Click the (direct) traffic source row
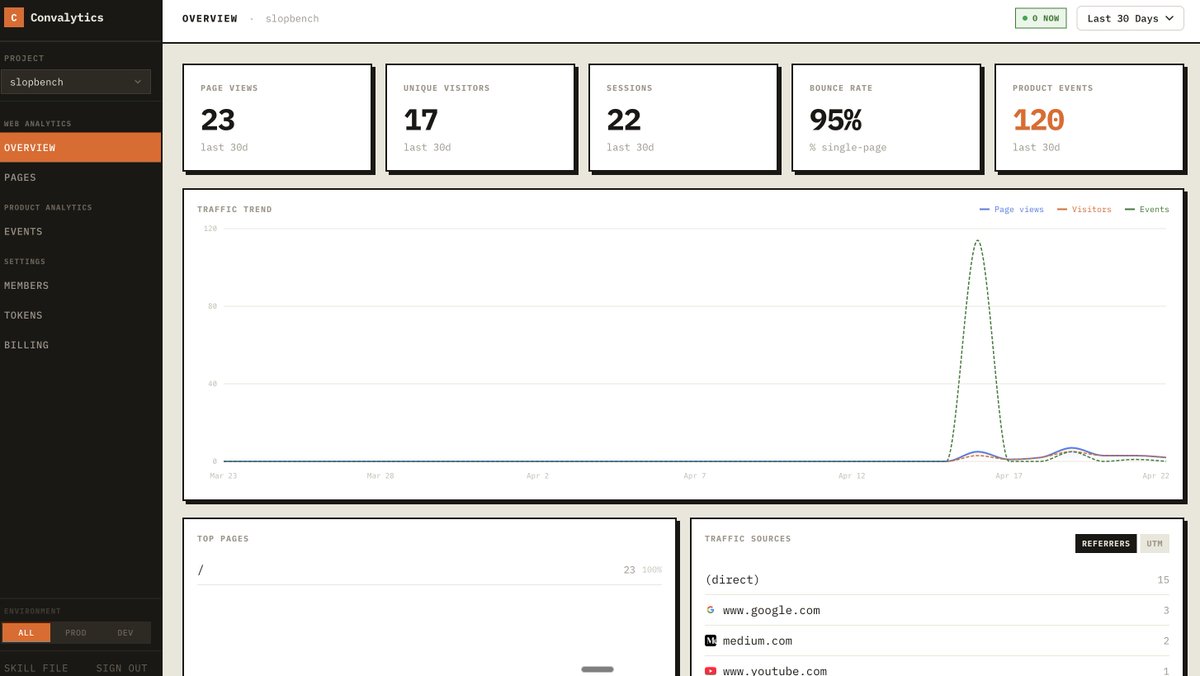 937,580
